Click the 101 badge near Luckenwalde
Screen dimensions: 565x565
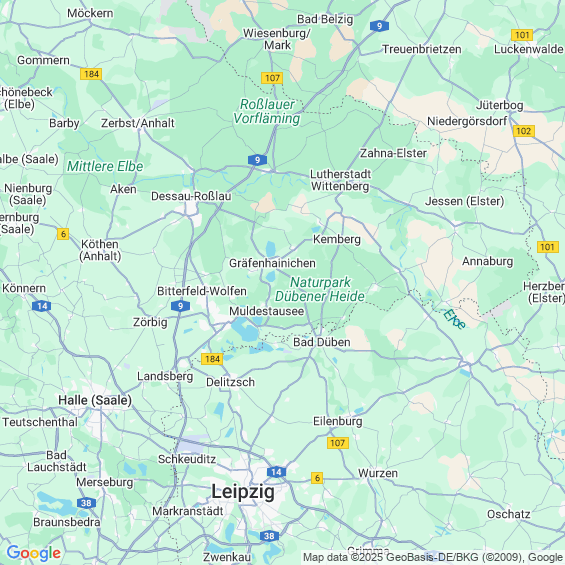tap(522, 35)
